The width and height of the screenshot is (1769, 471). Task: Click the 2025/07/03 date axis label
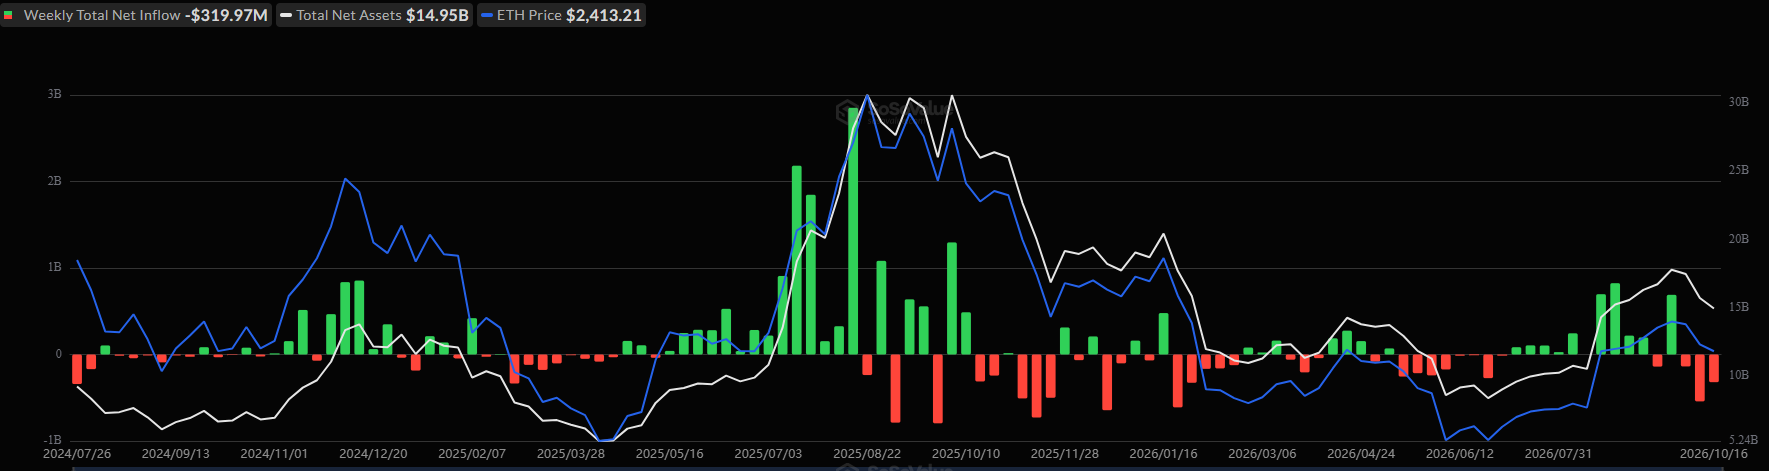coord(768,453)
